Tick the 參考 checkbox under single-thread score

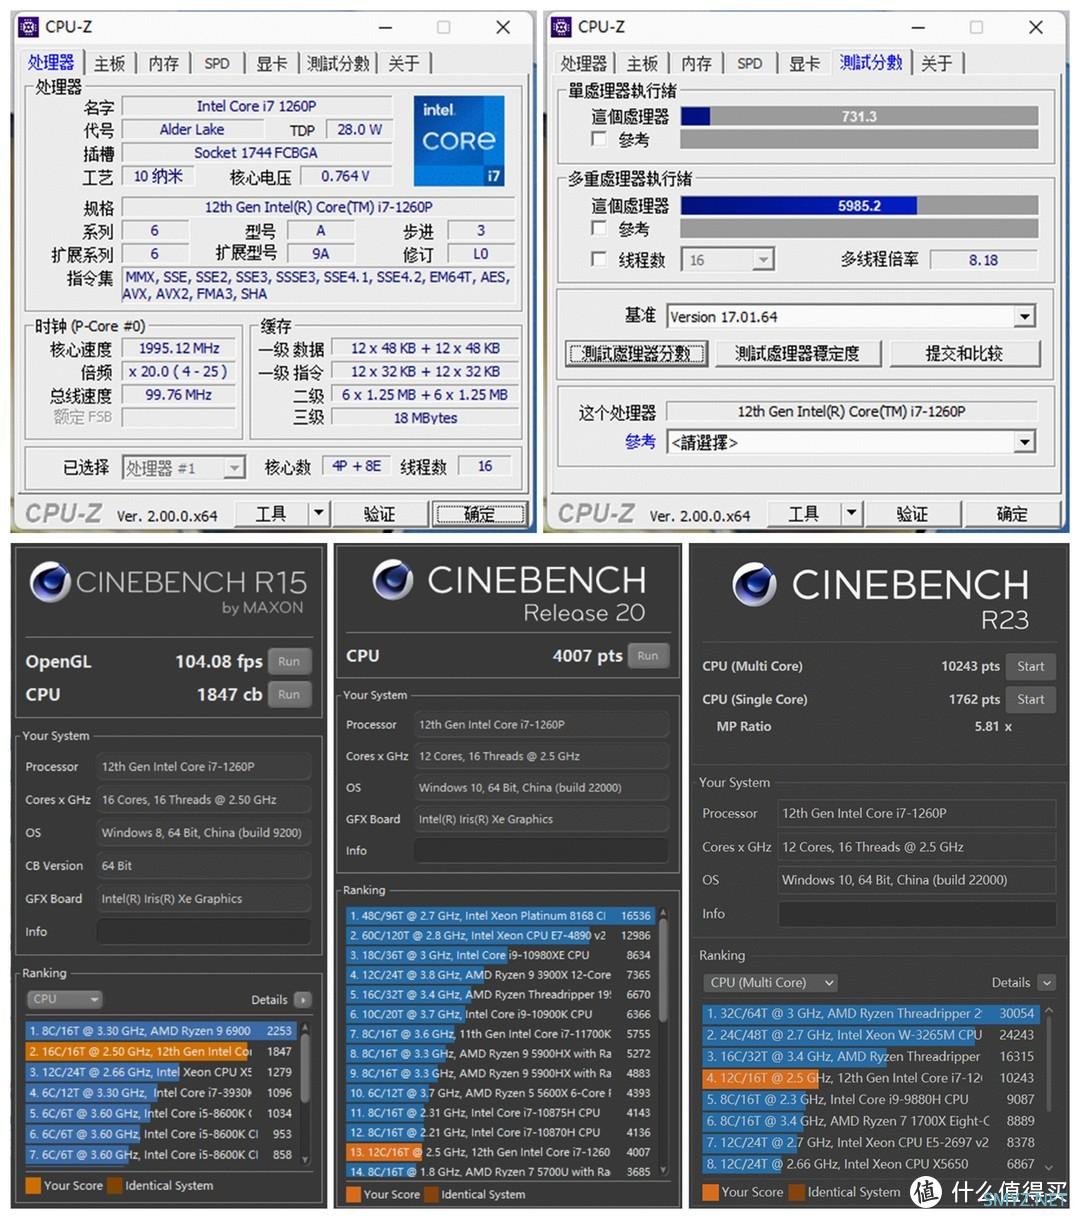[599, 139]
